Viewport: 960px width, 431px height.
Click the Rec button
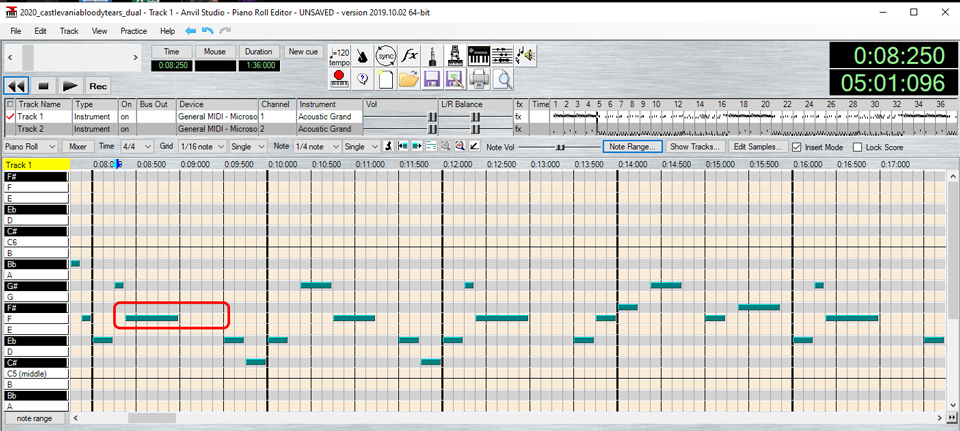pos(98,86)
